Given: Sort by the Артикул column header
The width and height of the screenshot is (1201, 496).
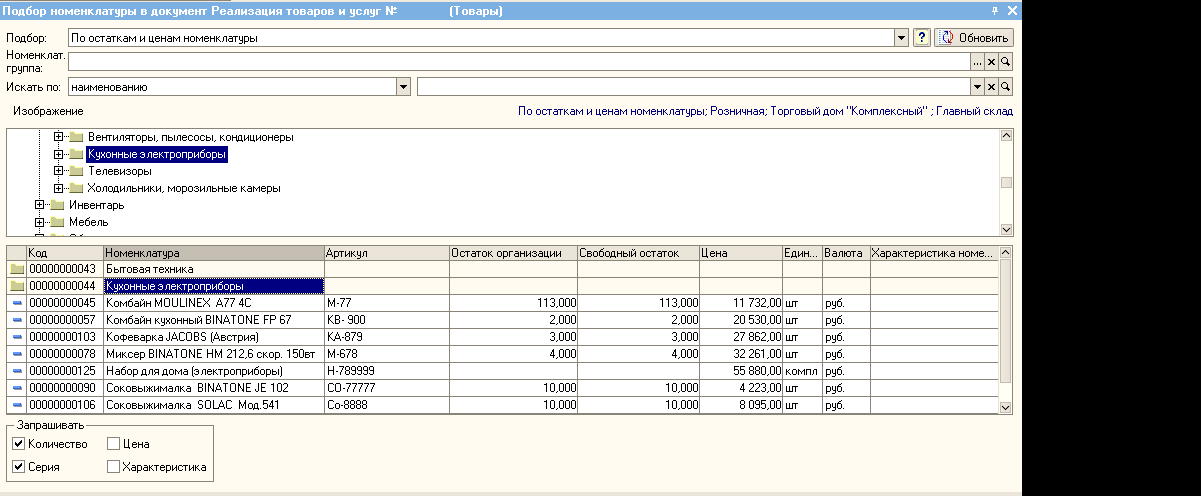Looking at the screenshot, I should (387, 253).
